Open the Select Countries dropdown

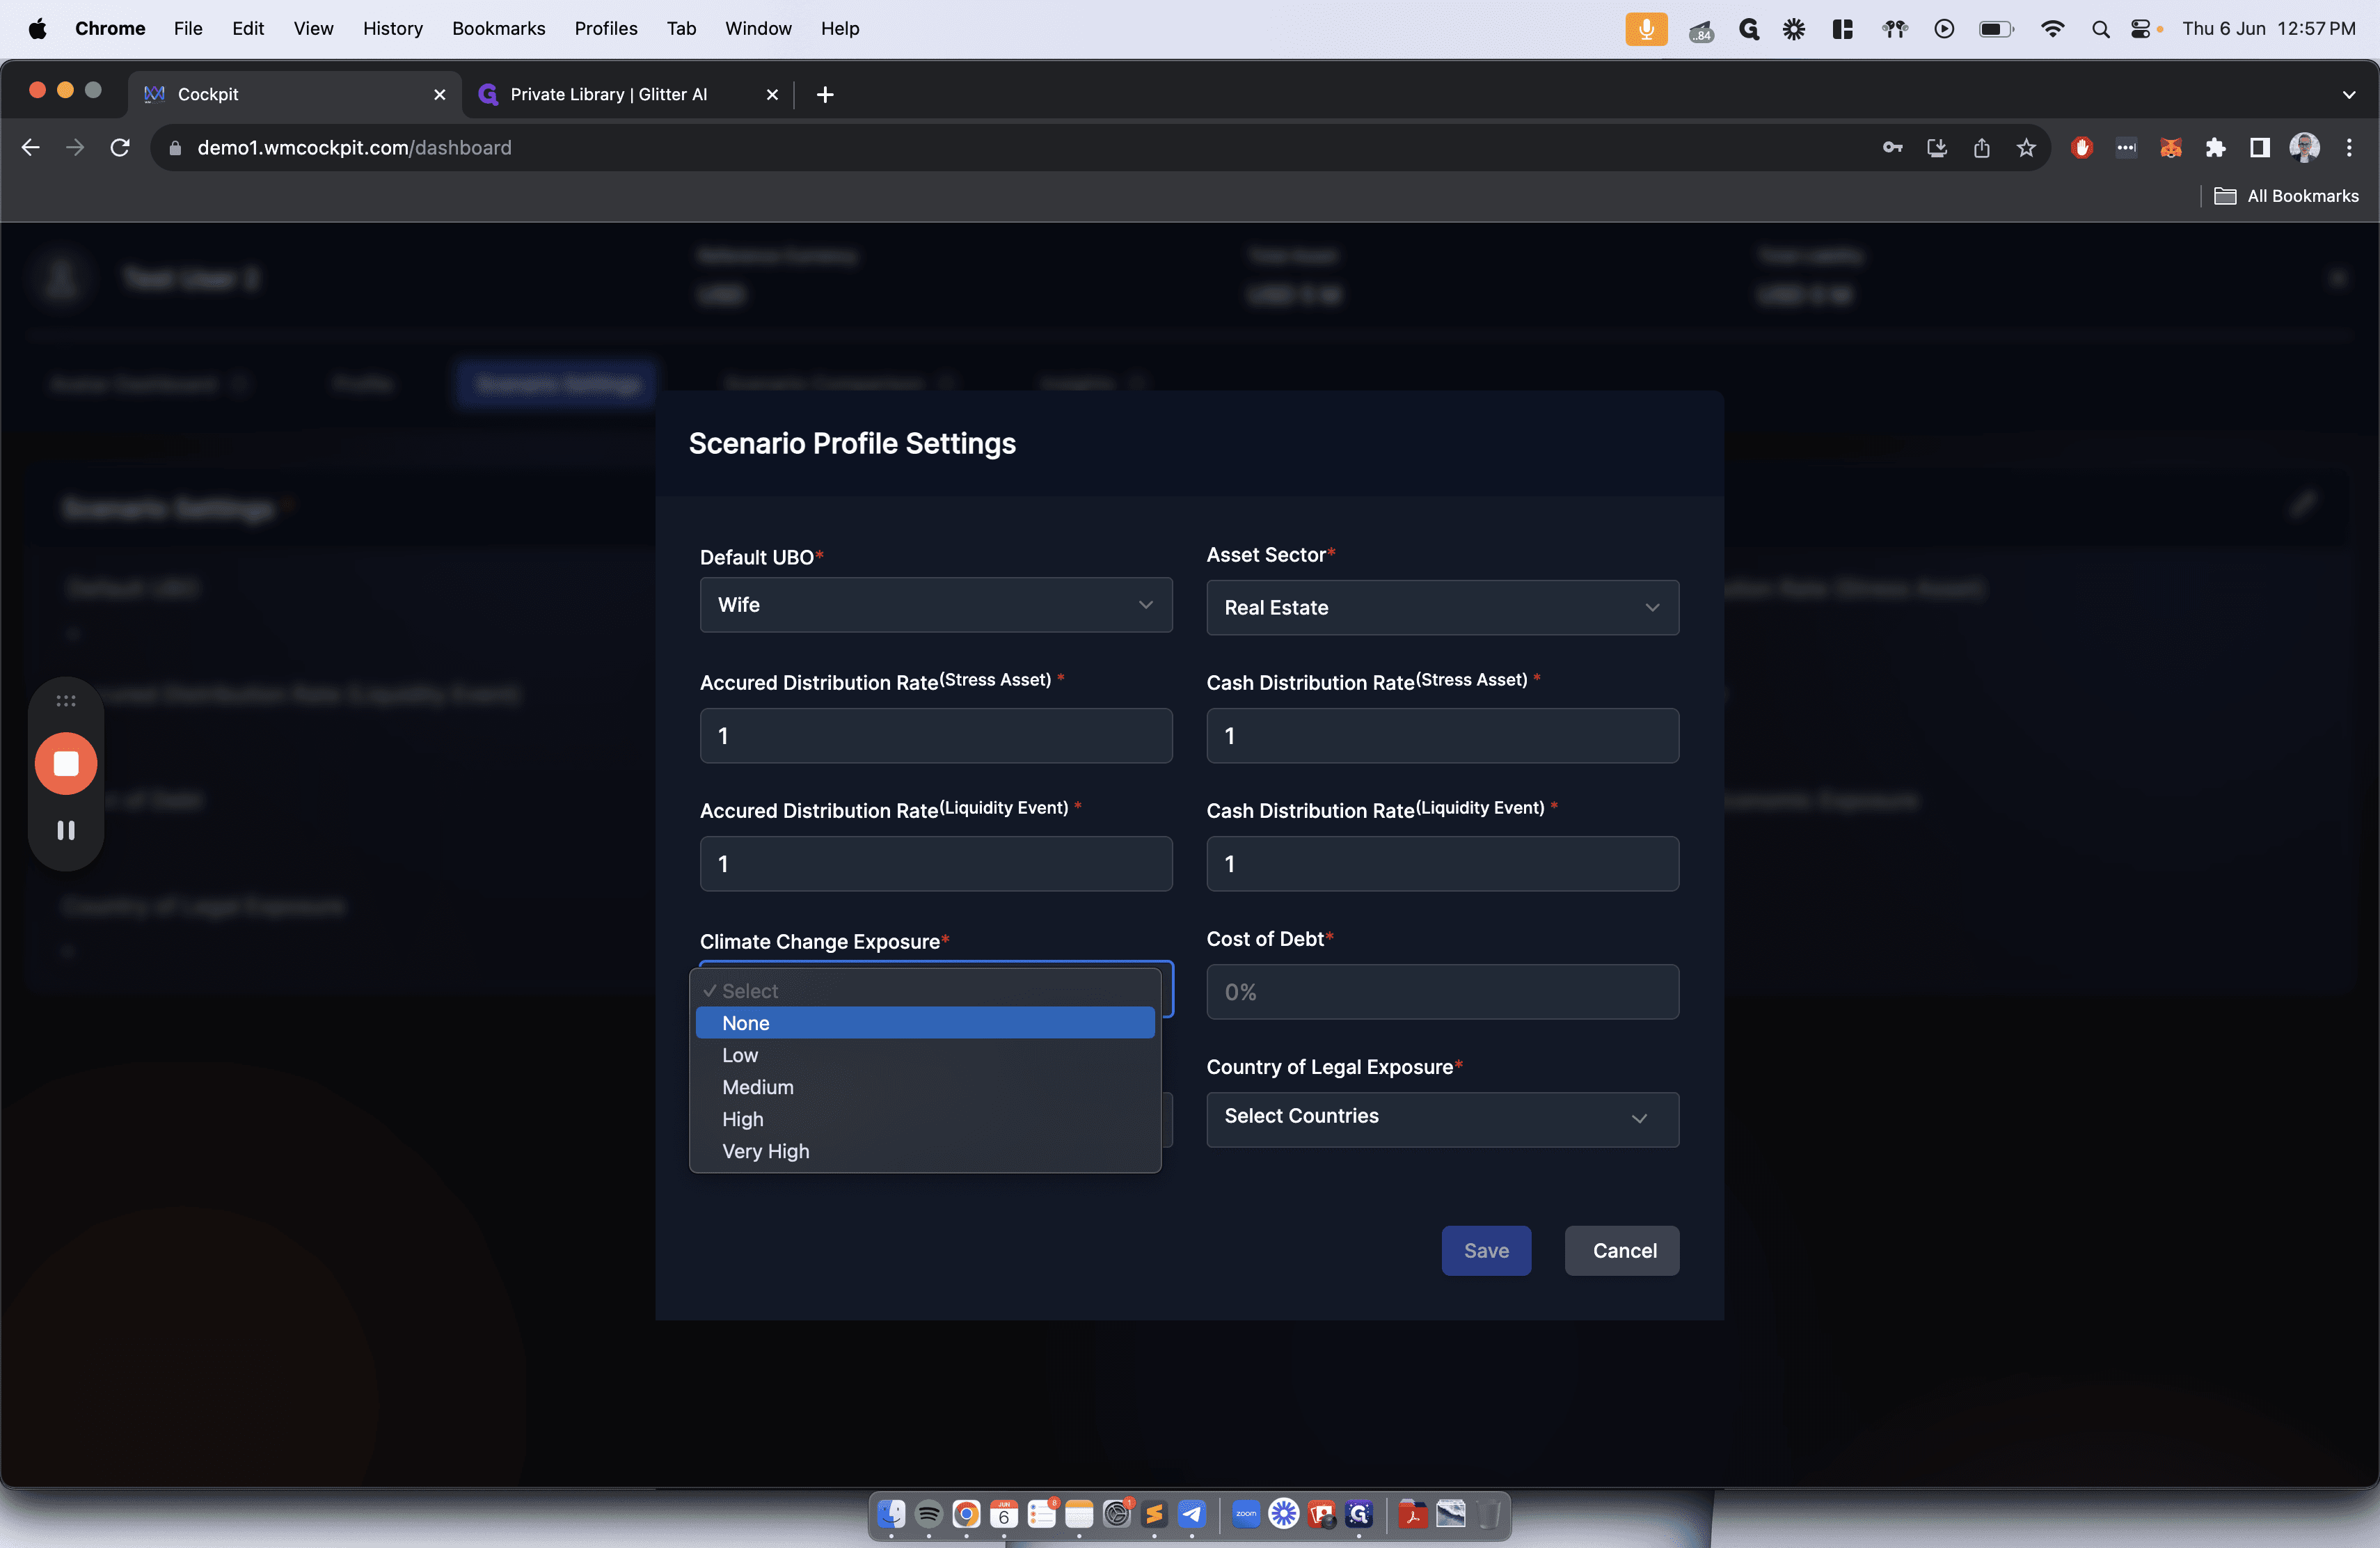1443,1120
